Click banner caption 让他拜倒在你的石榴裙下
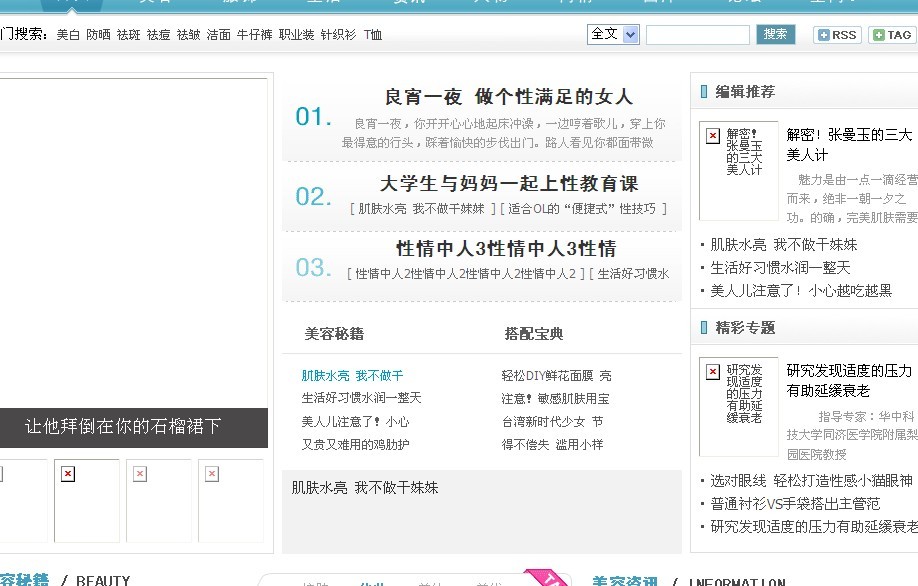918x586 pixels. [123, 426]
